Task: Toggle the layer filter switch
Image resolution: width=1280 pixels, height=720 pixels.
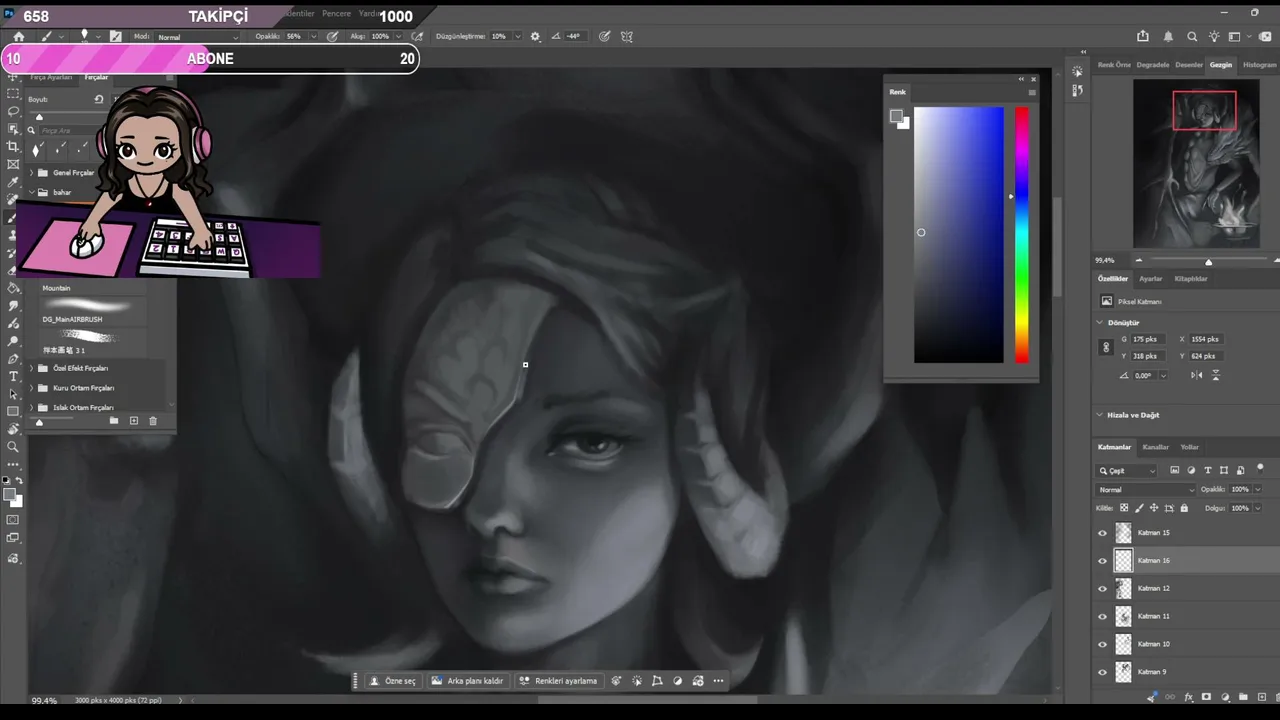Action: click(x=1260, y=468)
